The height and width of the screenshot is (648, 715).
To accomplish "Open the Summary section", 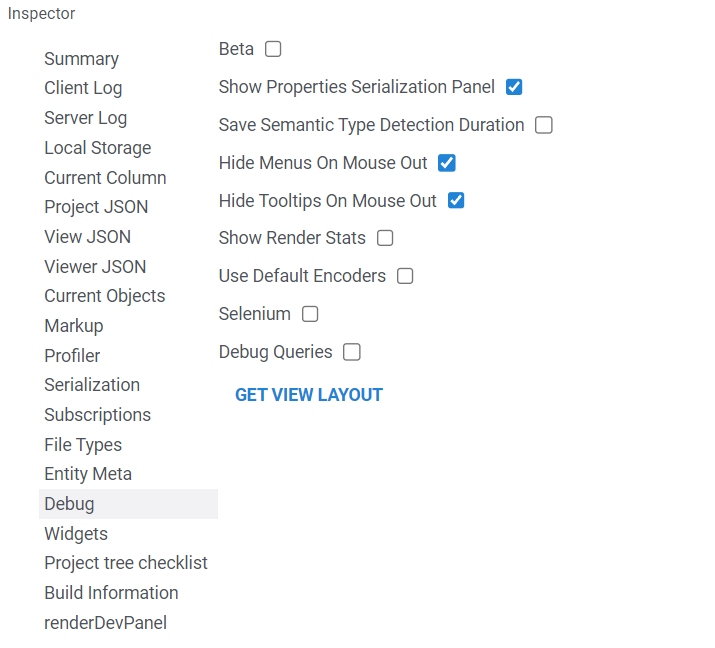I will [x=81, y=59].
